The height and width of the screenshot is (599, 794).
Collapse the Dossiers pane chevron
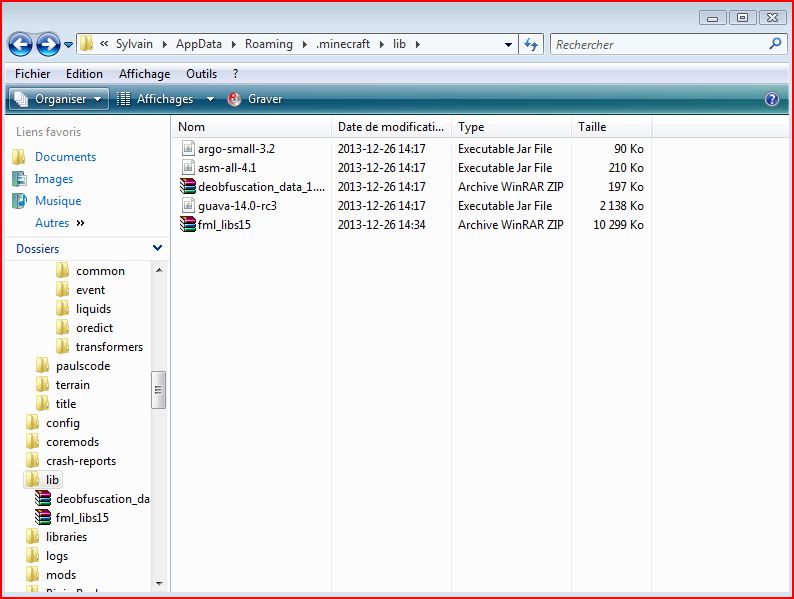point(157,248)
